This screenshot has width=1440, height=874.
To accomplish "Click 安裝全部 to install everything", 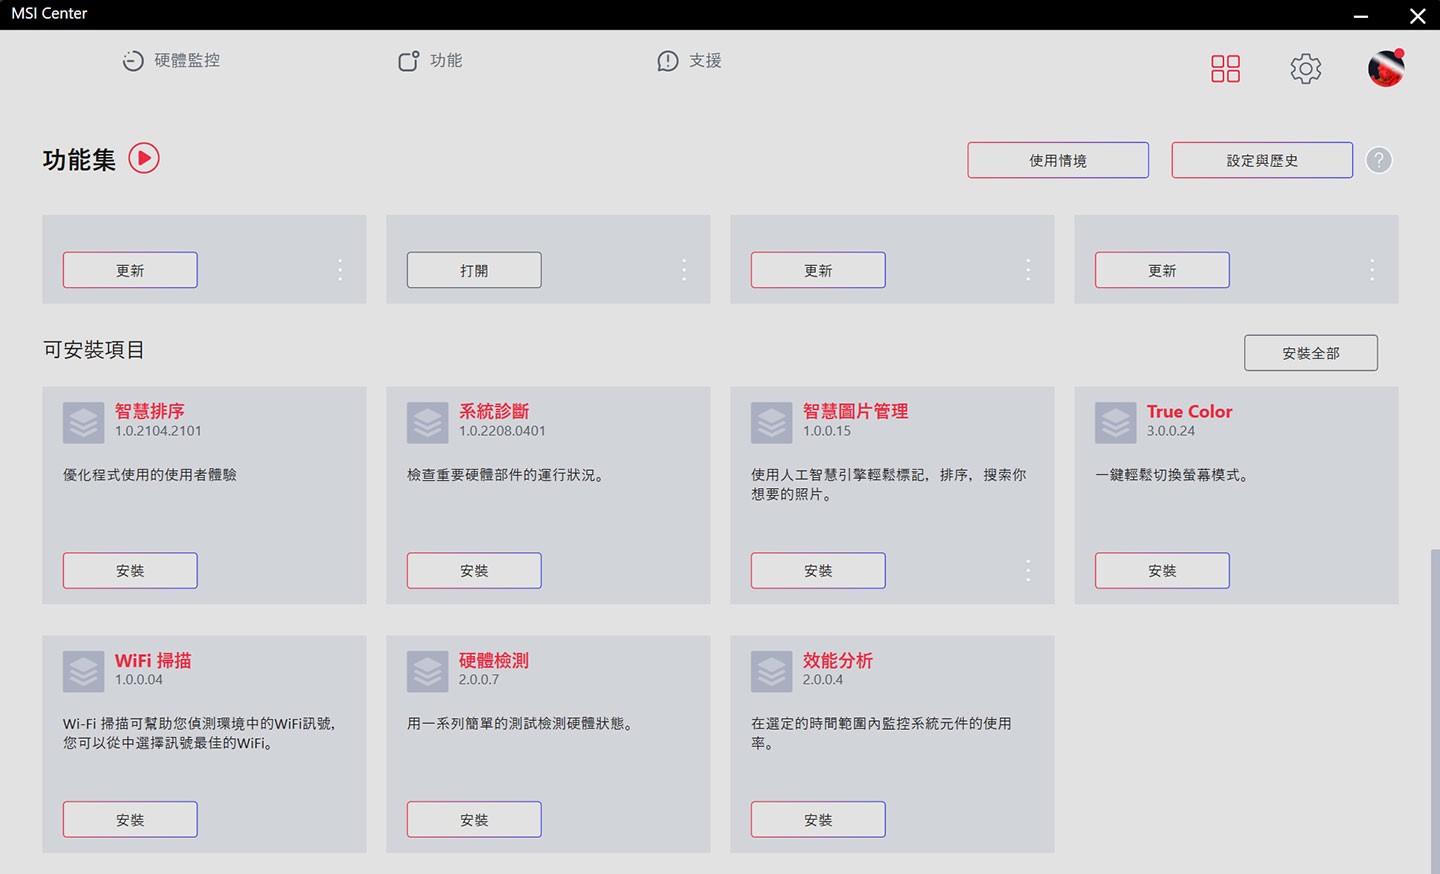I will point(1311,353).
